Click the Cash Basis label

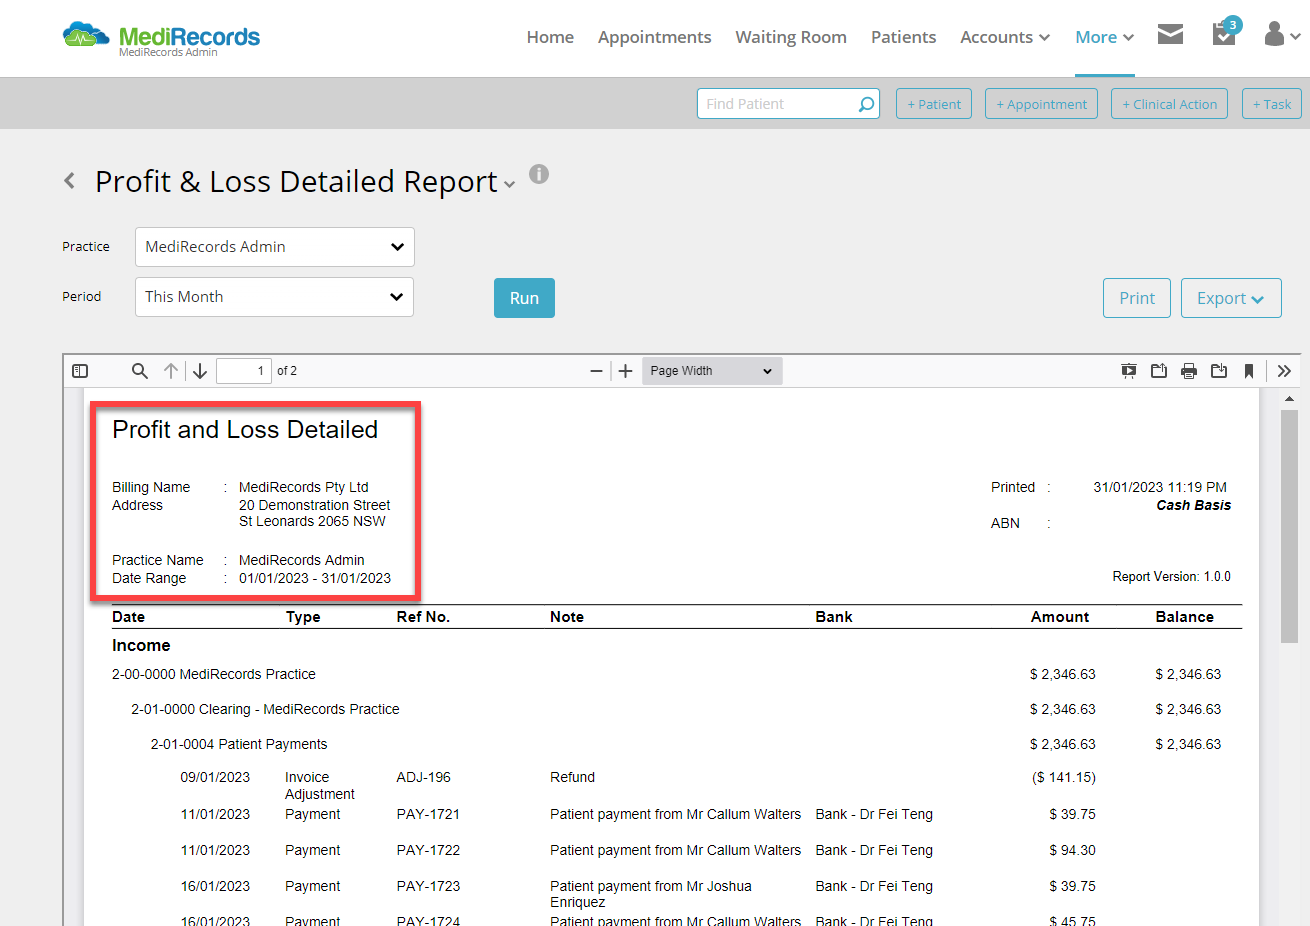coord(1194,505)
